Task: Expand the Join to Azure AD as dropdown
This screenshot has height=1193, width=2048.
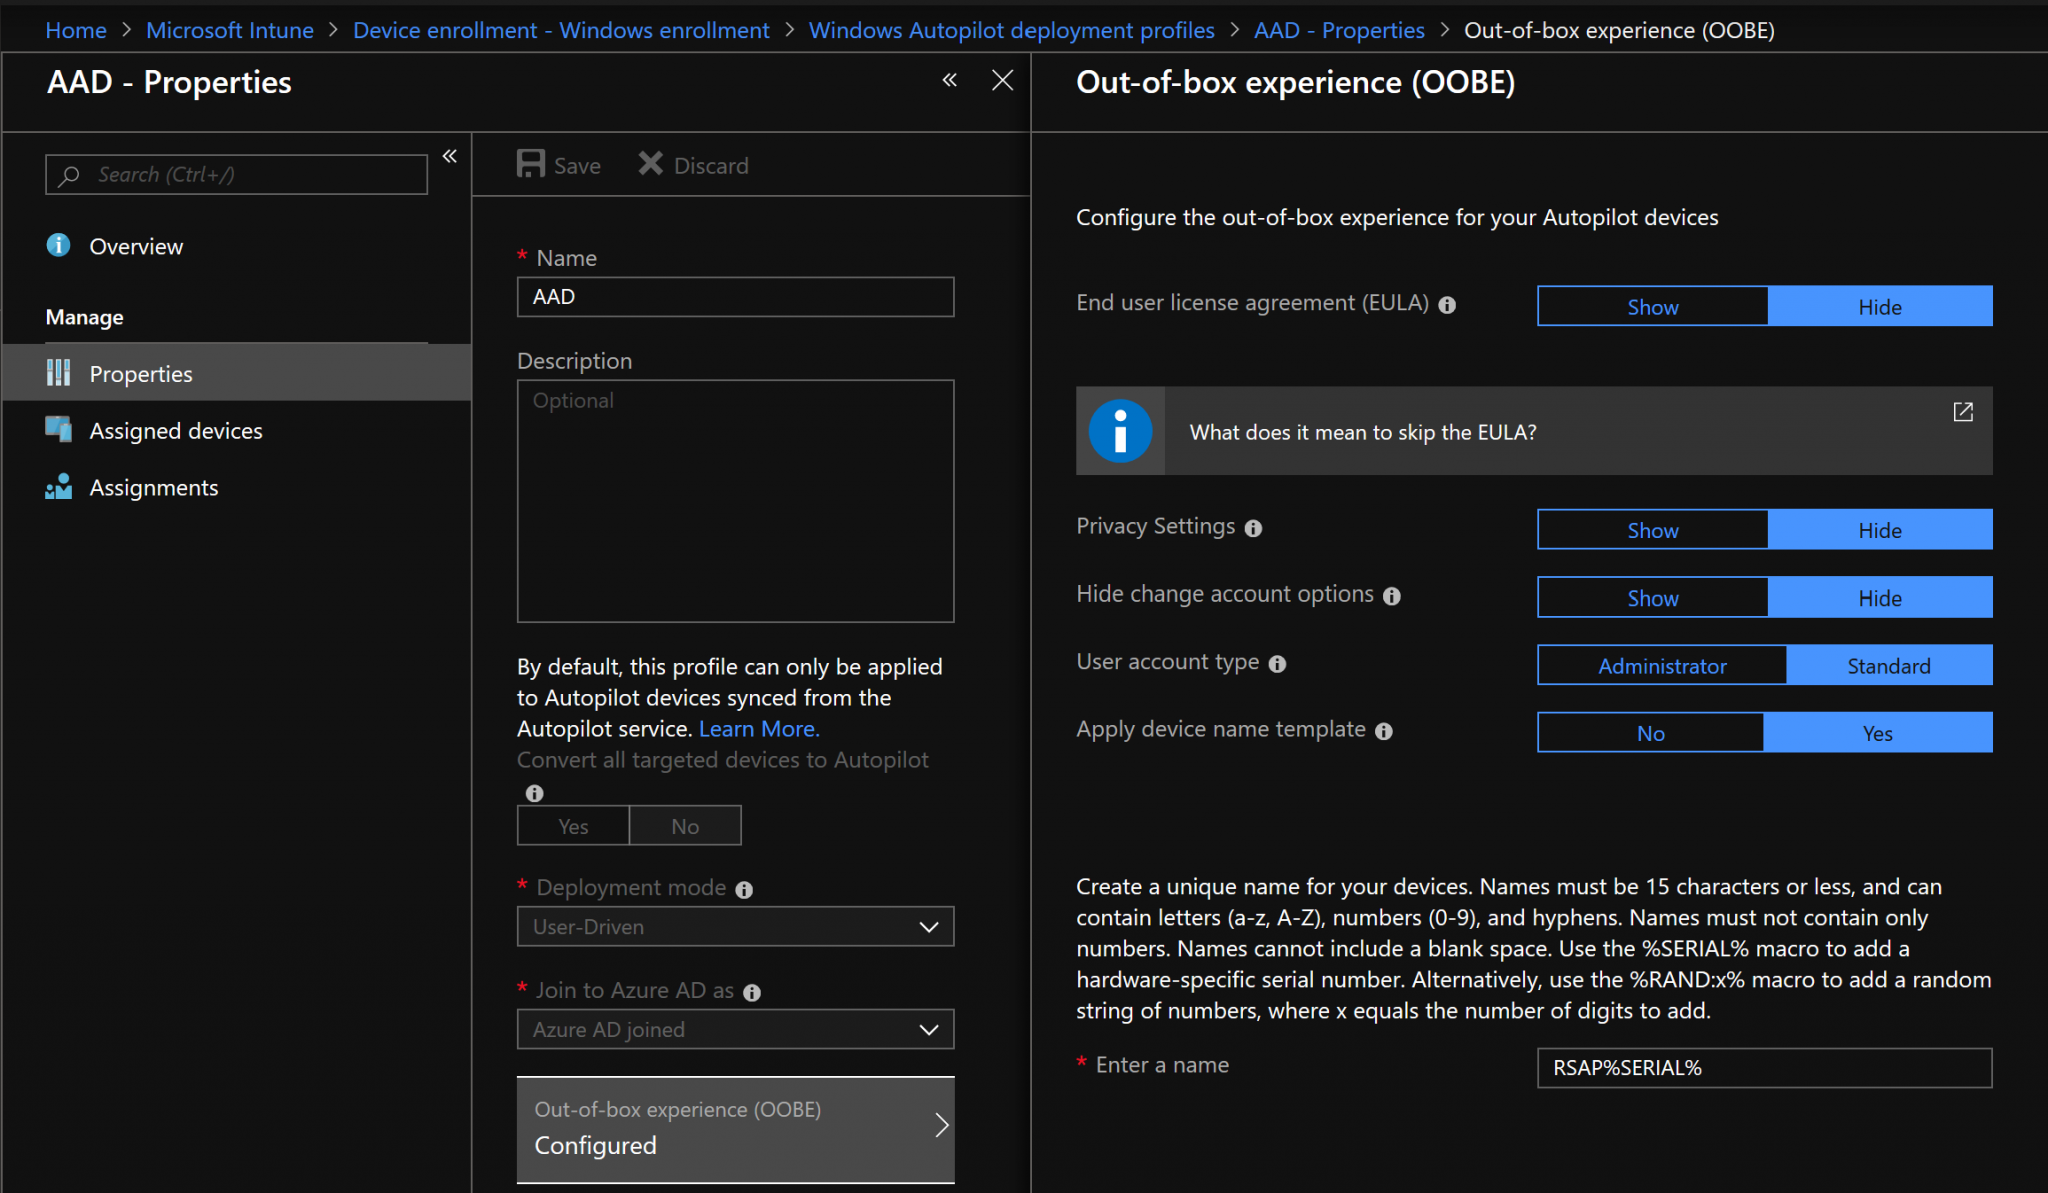Action: pyautogui.click(x=735, y=1029)
